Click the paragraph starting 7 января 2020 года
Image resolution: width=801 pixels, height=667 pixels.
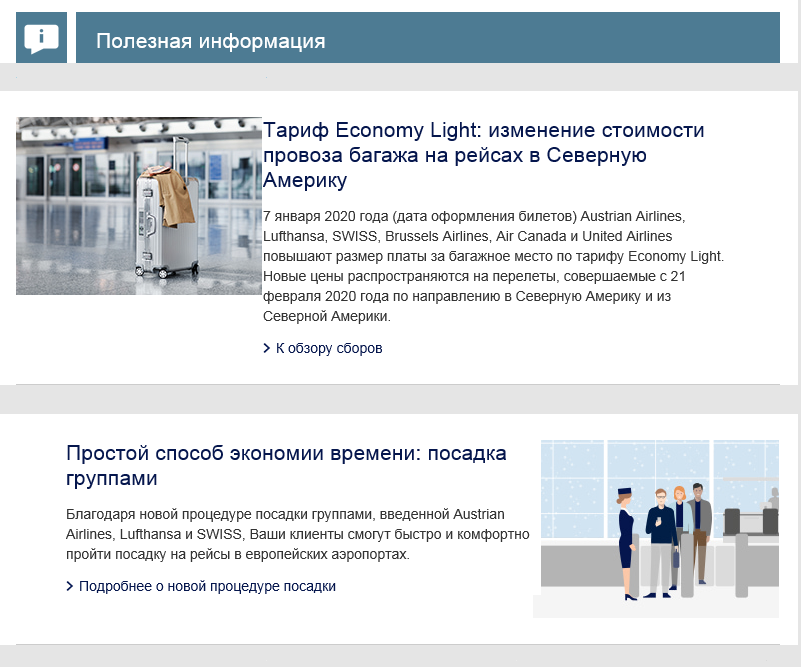[x=493, y=266]
